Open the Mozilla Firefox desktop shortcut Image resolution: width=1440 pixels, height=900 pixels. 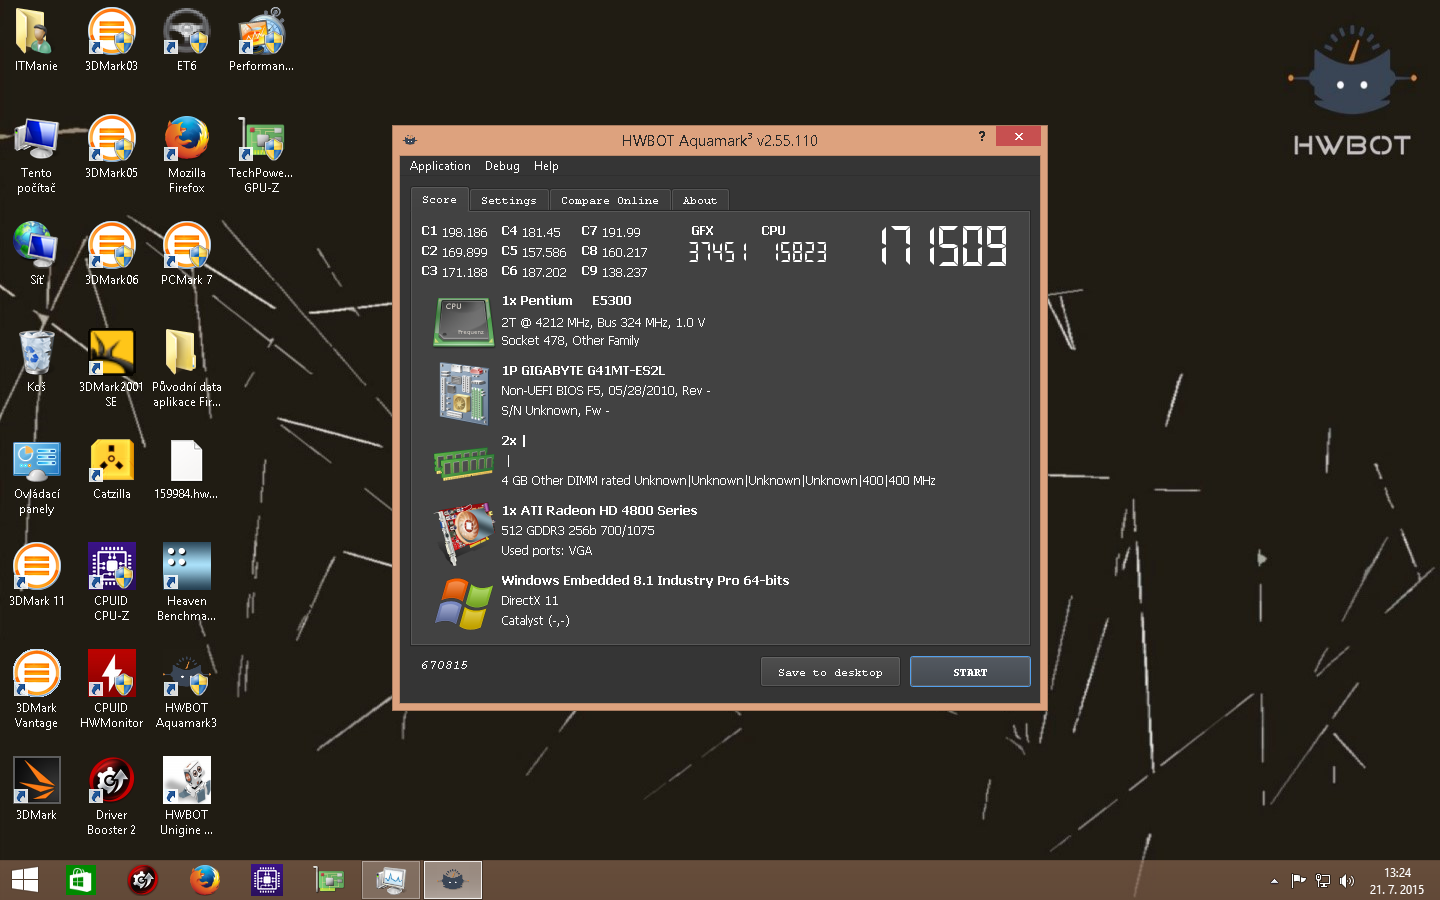[186, 155]
